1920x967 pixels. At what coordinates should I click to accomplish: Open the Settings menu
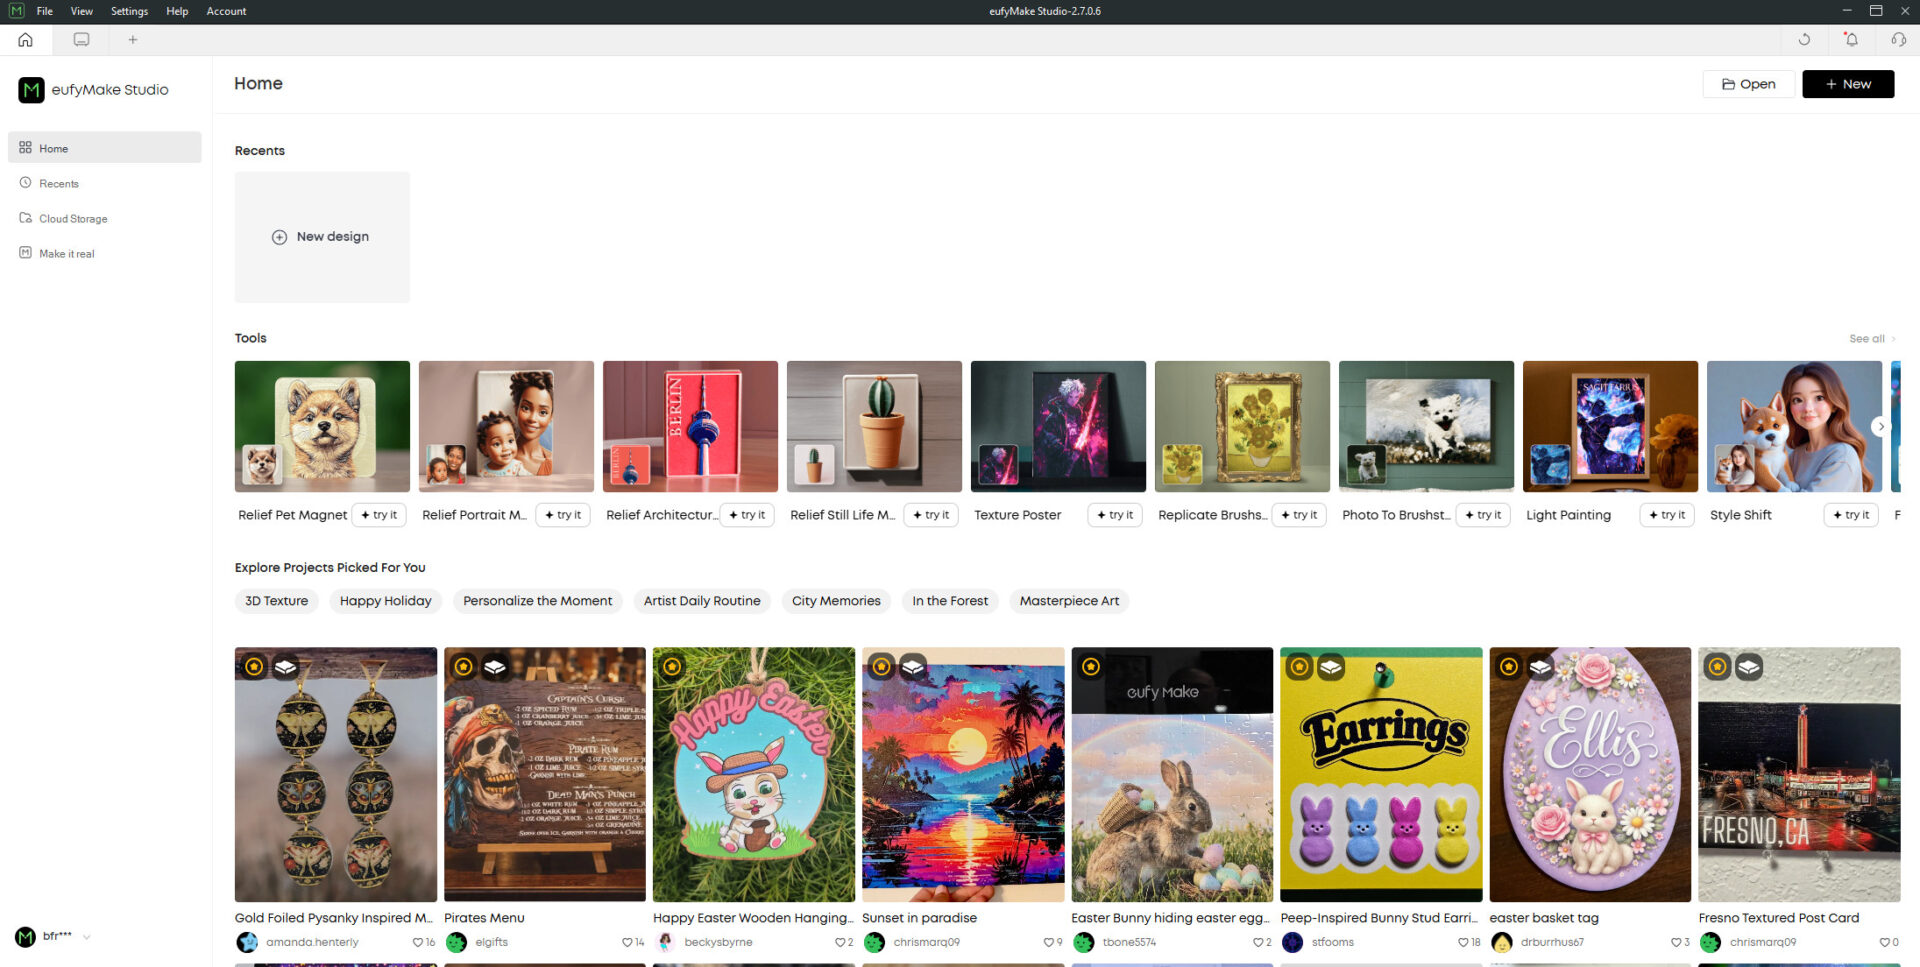point(129,11)
